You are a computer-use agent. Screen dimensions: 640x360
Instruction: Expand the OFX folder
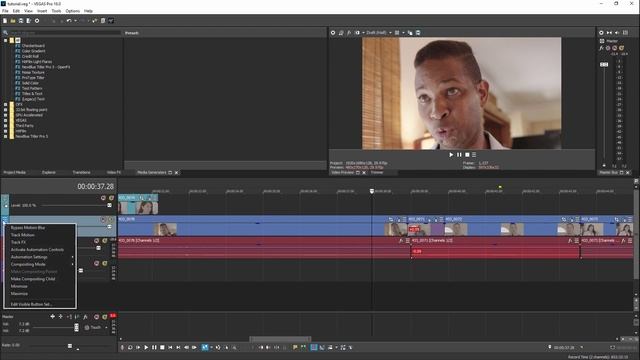coord(6,104)
